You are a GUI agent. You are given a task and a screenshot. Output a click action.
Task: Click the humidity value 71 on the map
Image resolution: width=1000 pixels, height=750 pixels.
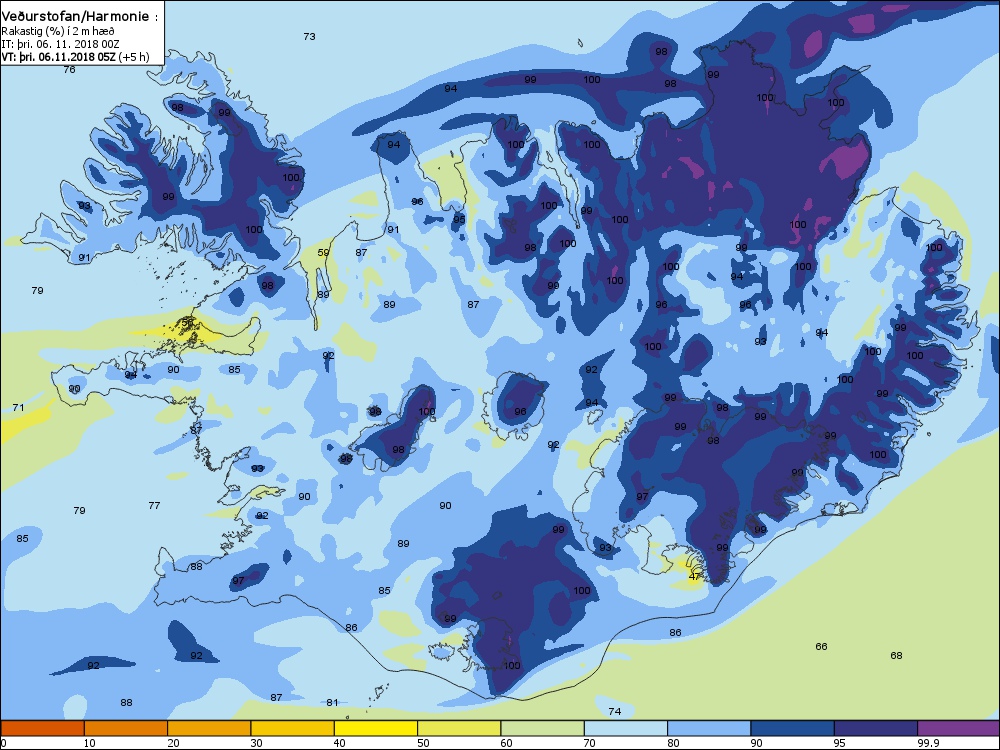coord(18,408)
